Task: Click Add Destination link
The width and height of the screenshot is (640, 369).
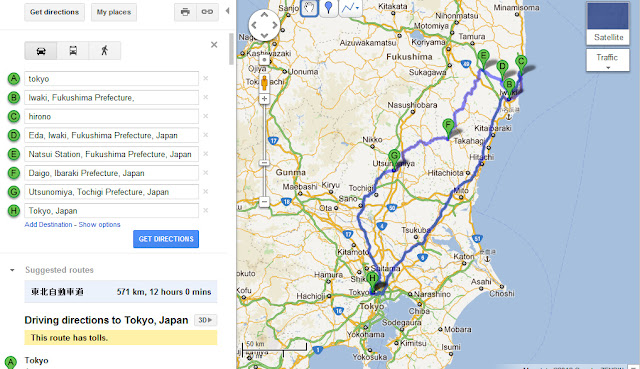Action: (x=48, y=225)
